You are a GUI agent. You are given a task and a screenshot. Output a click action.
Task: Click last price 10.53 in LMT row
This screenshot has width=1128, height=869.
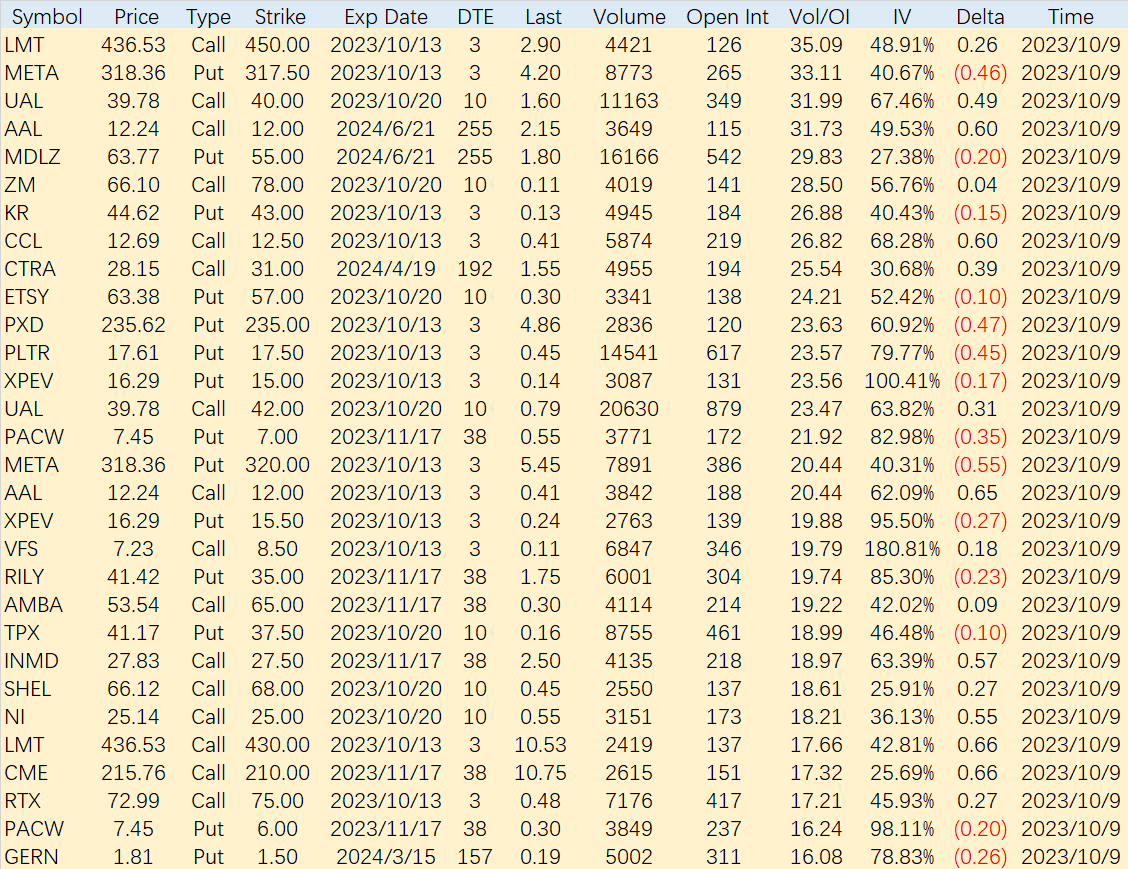540,745
